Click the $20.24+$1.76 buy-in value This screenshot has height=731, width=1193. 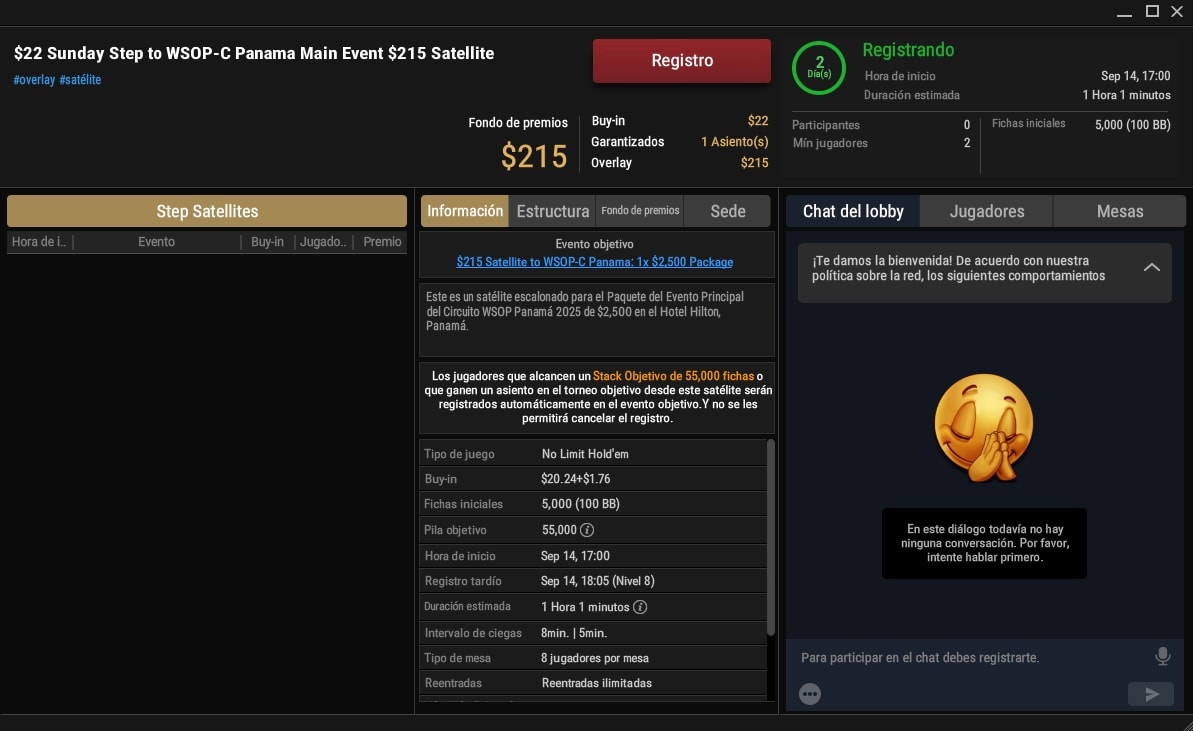tap(575, 478)
